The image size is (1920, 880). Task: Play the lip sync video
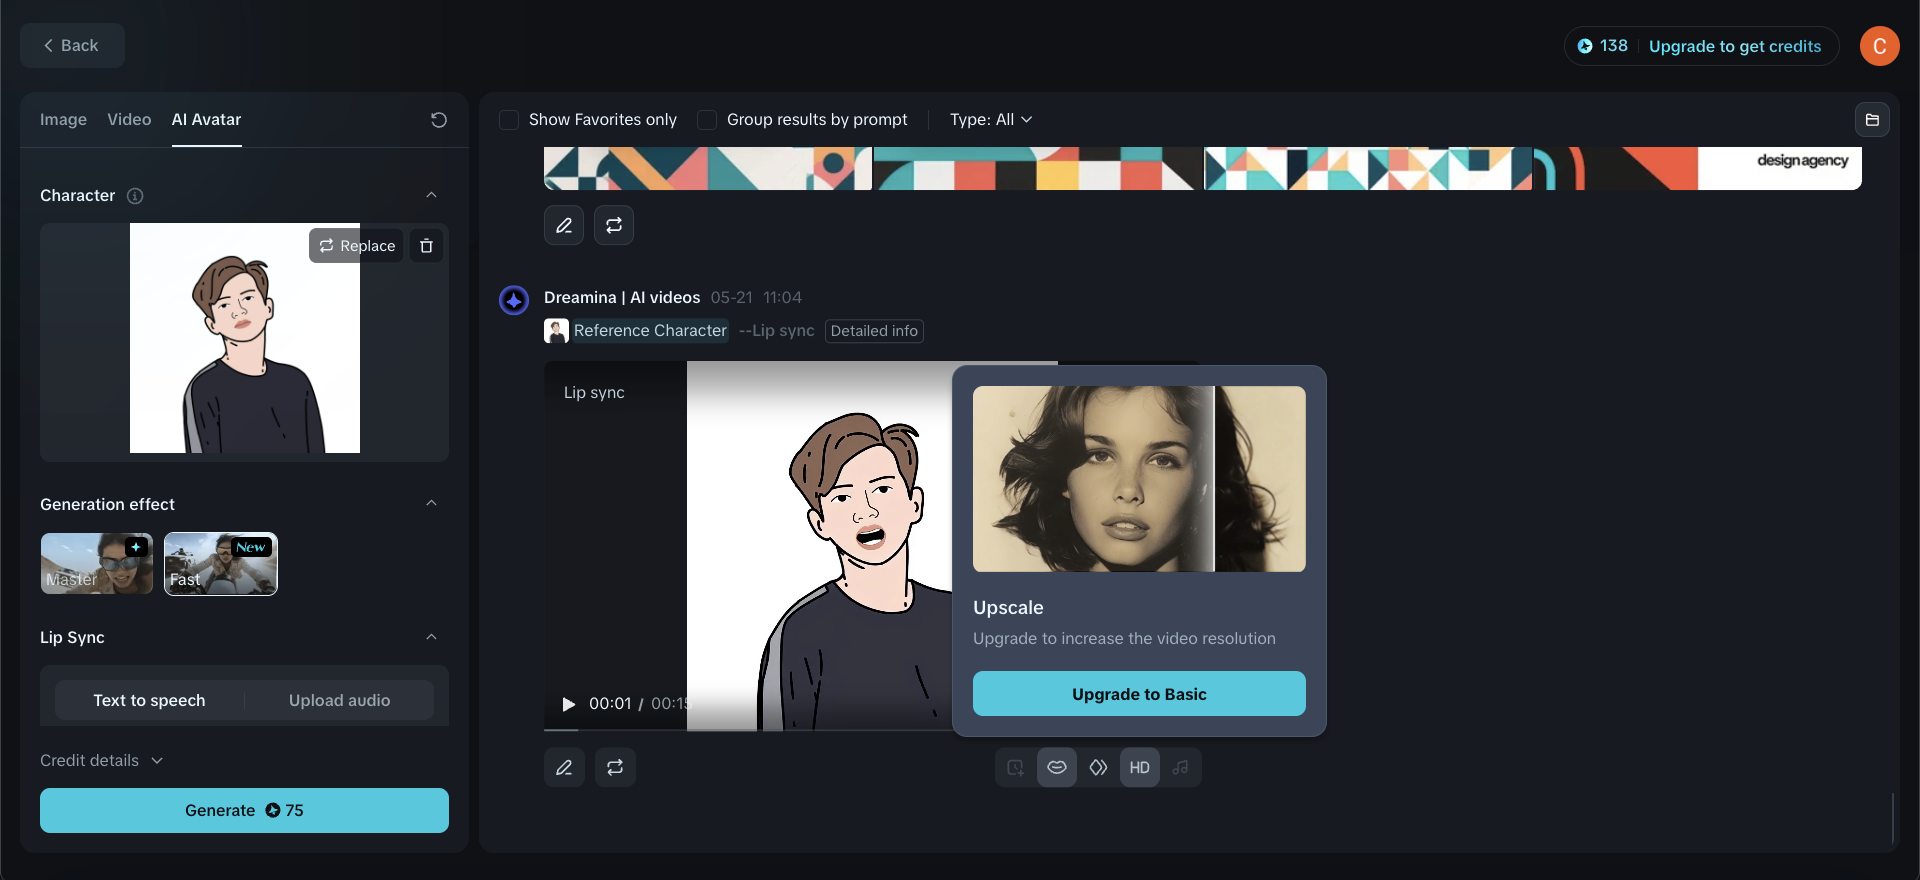pos(569,704)
